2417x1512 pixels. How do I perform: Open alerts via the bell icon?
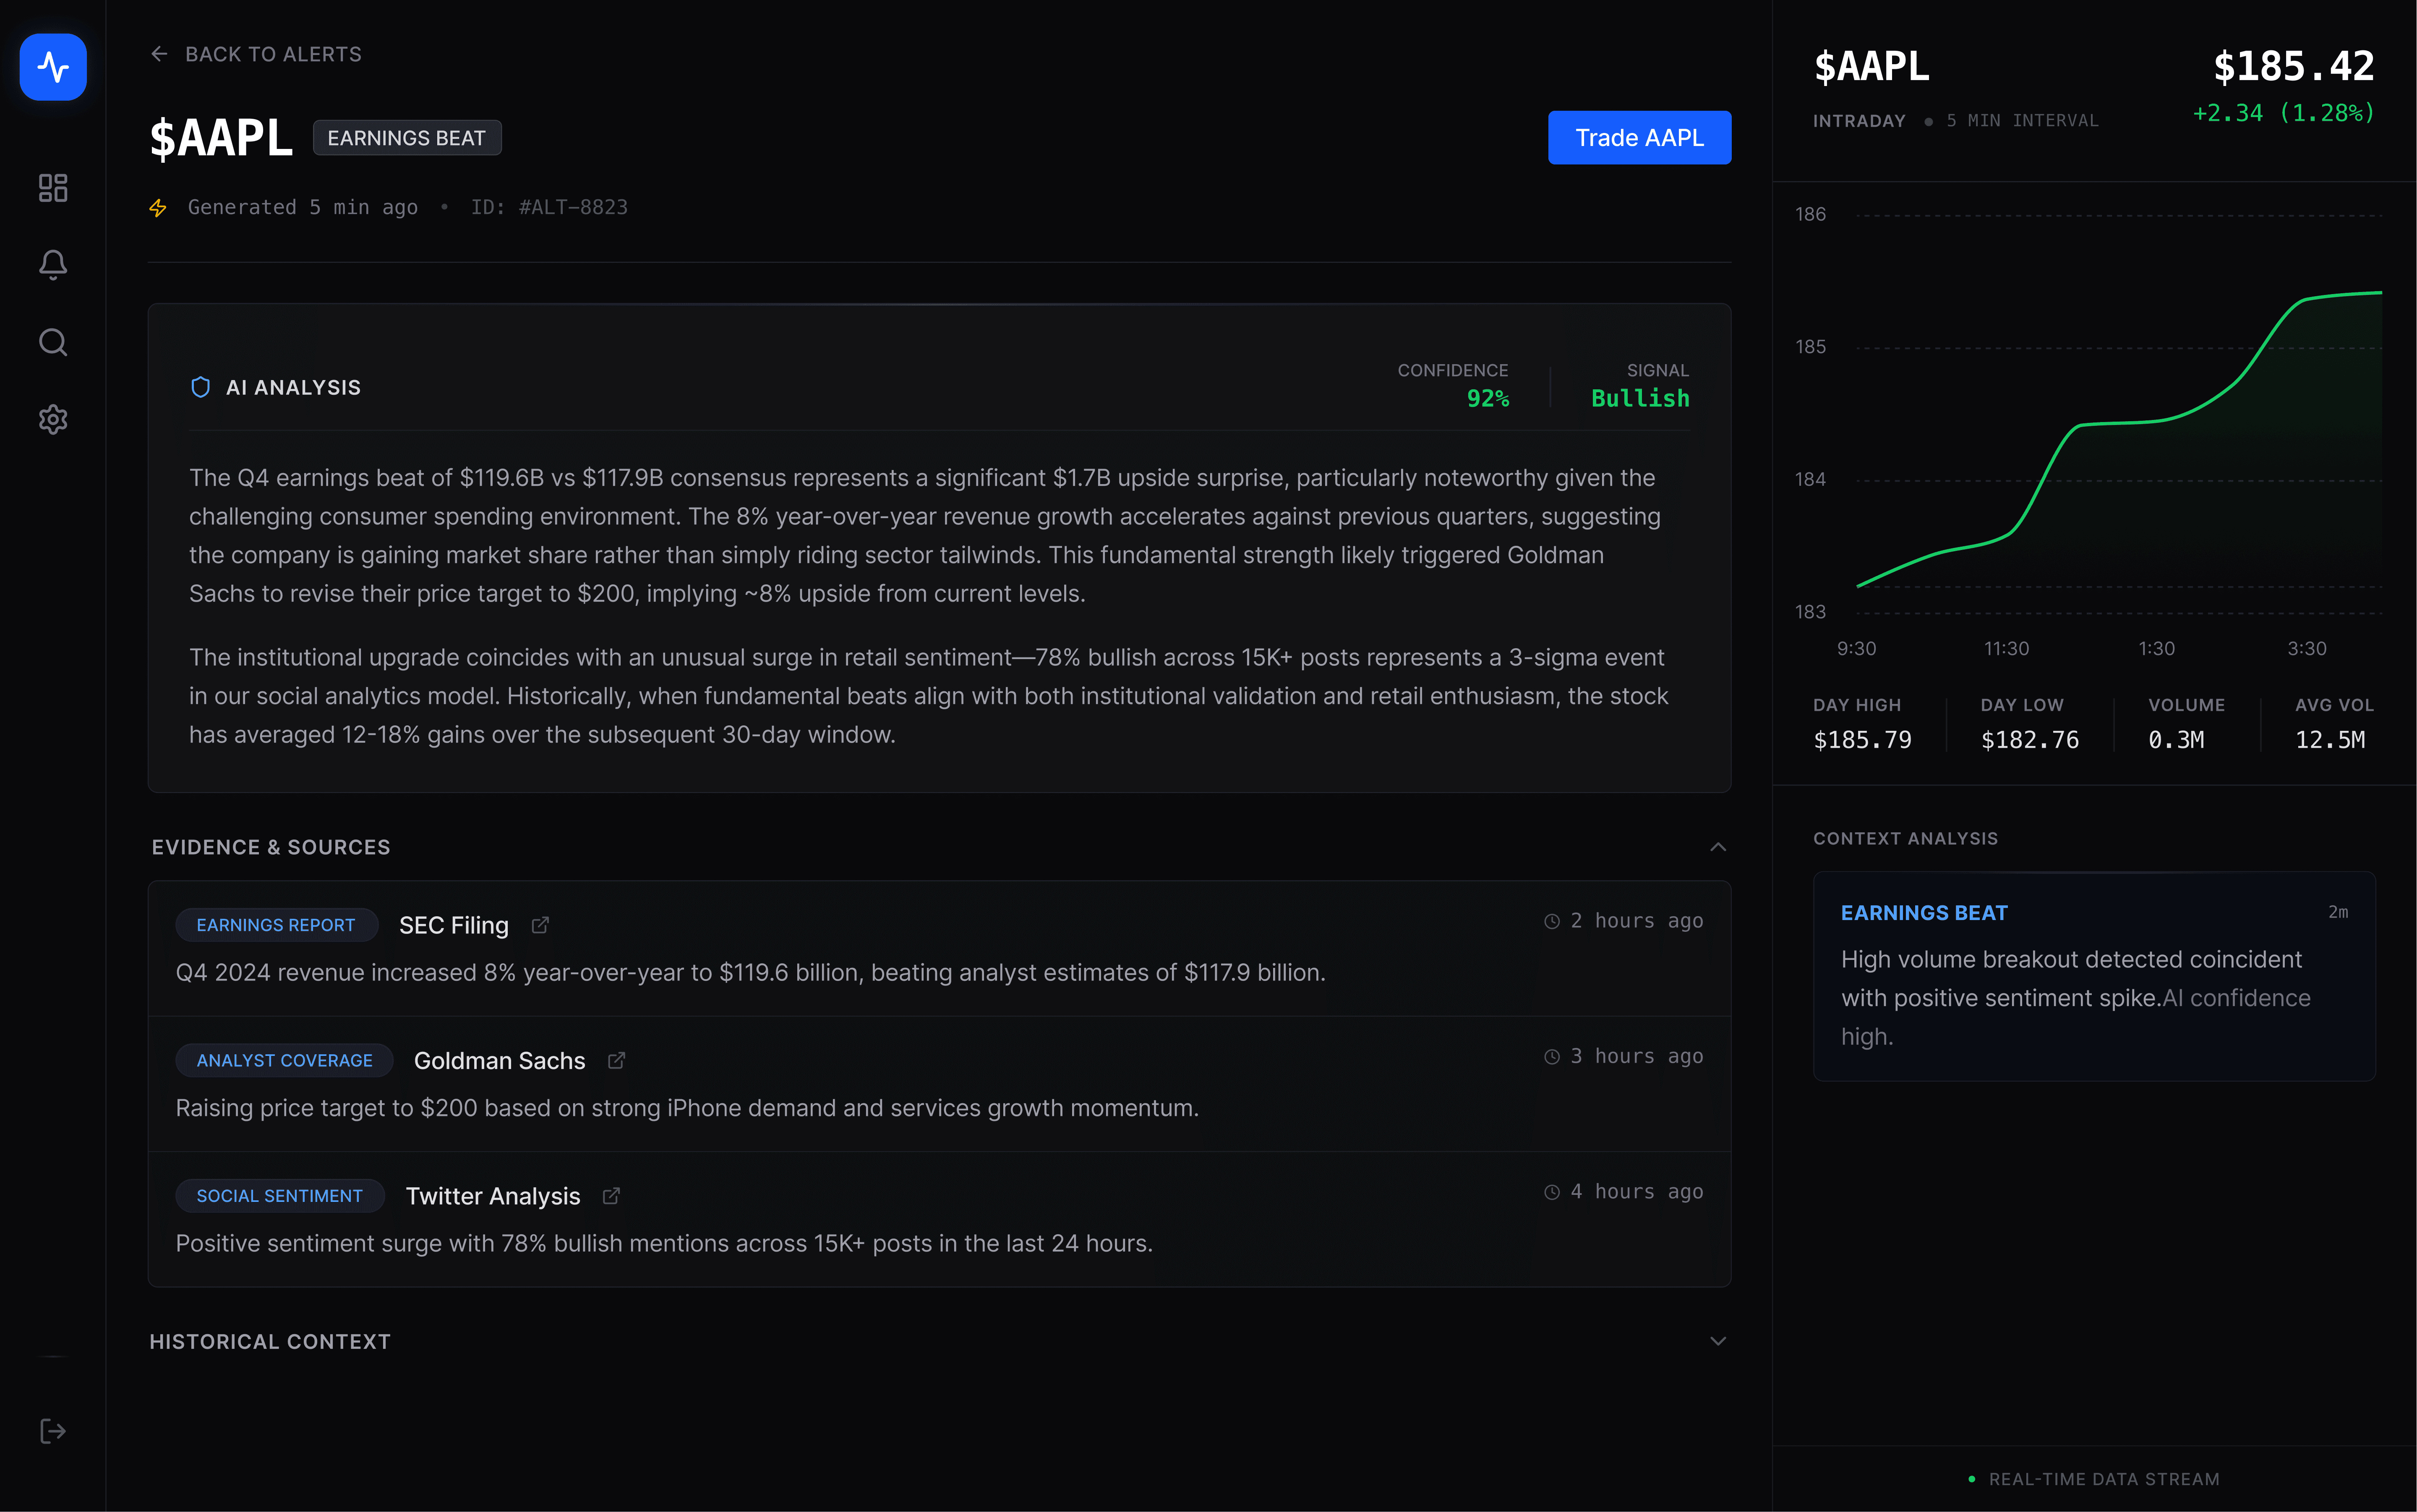tap(53, 265)
